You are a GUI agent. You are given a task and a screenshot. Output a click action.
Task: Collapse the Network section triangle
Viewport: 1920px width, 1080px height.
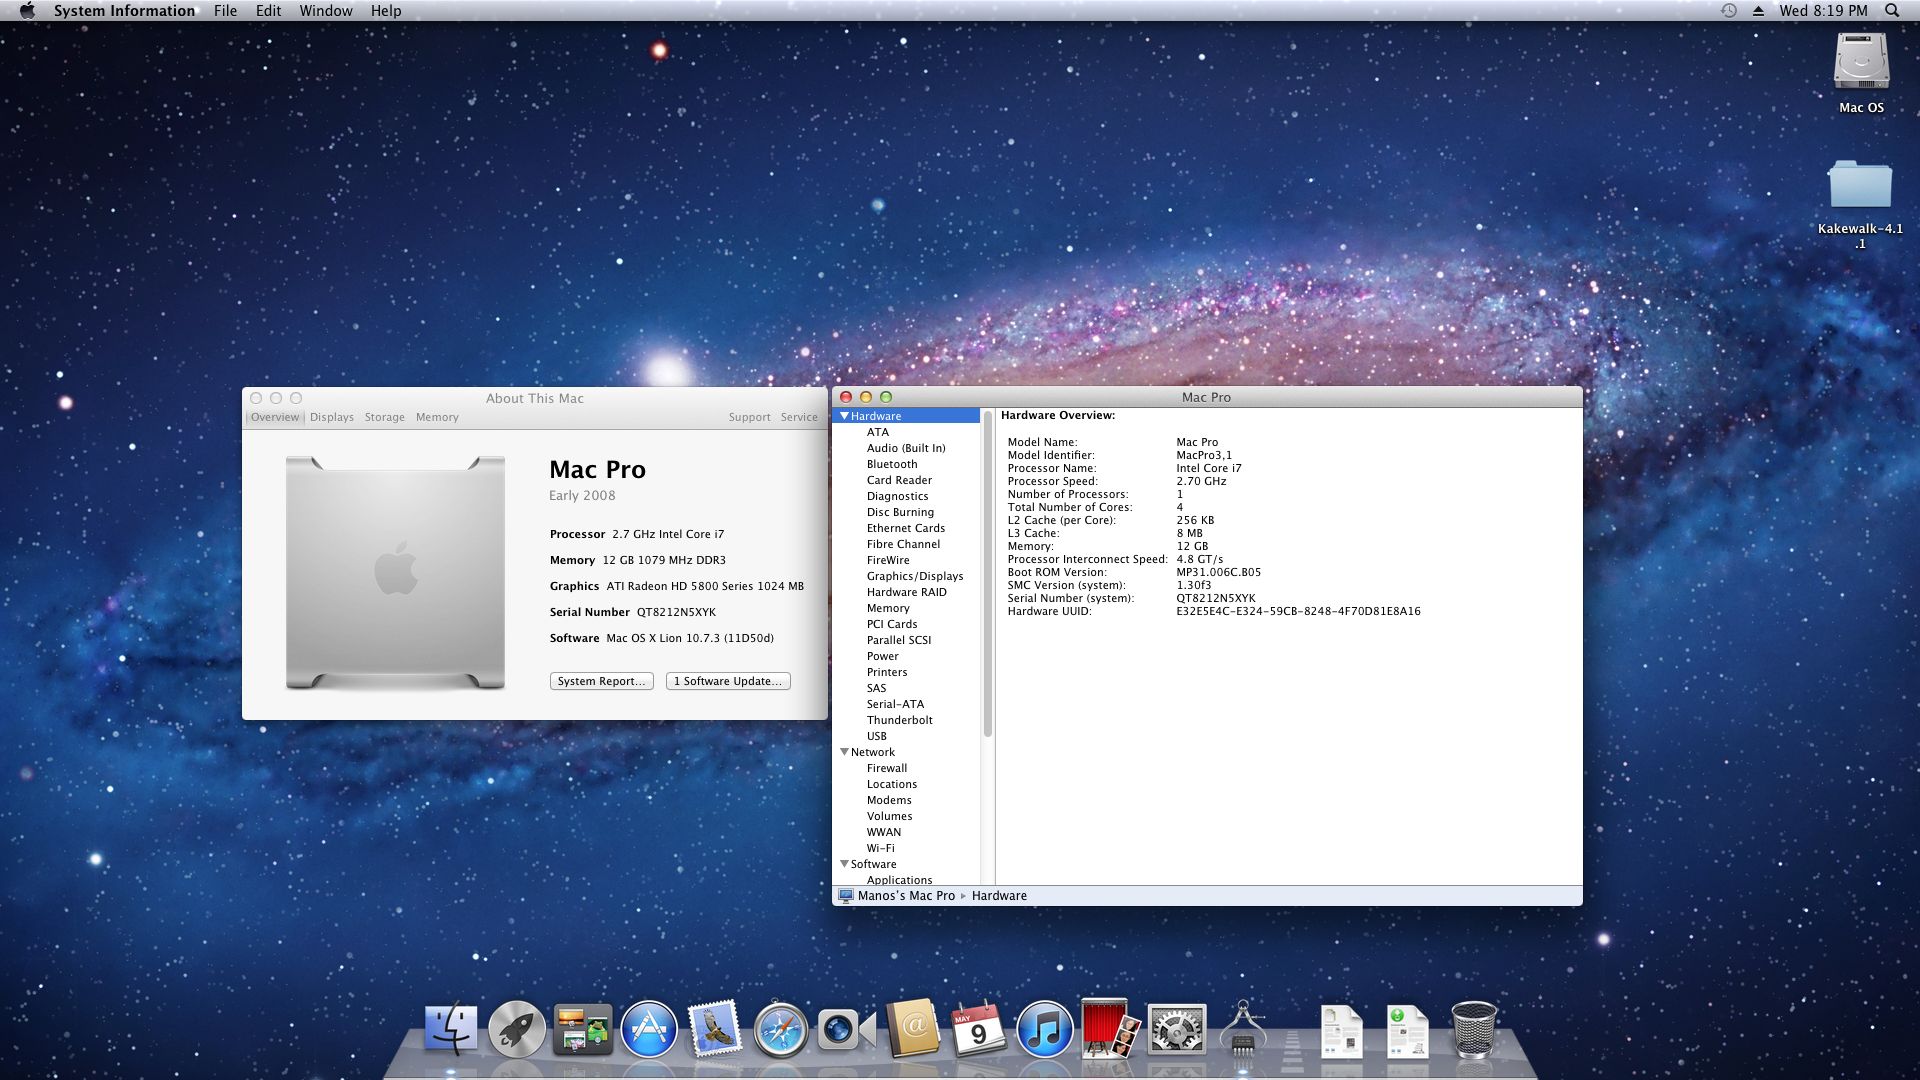[x=844, y=752]
